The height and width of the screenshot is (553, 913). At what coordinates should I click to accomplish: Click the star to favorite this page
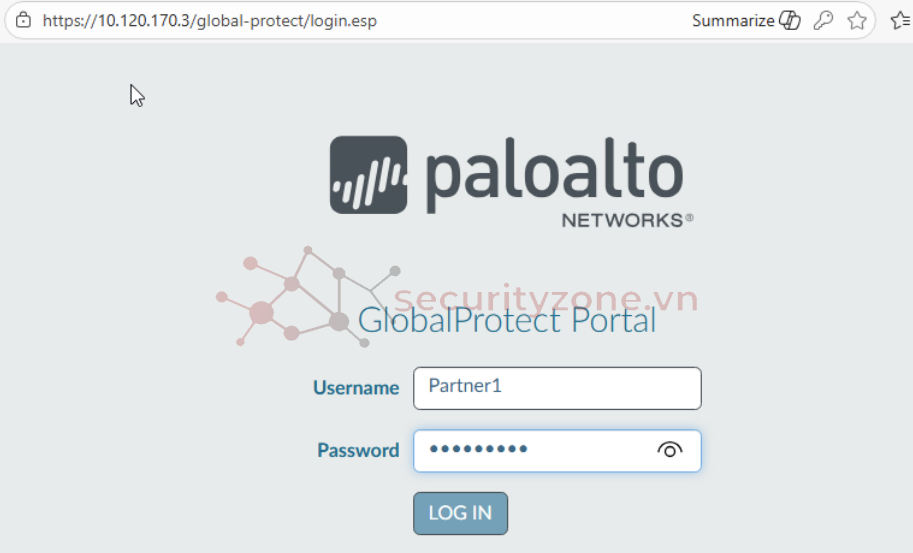[856, 20]
